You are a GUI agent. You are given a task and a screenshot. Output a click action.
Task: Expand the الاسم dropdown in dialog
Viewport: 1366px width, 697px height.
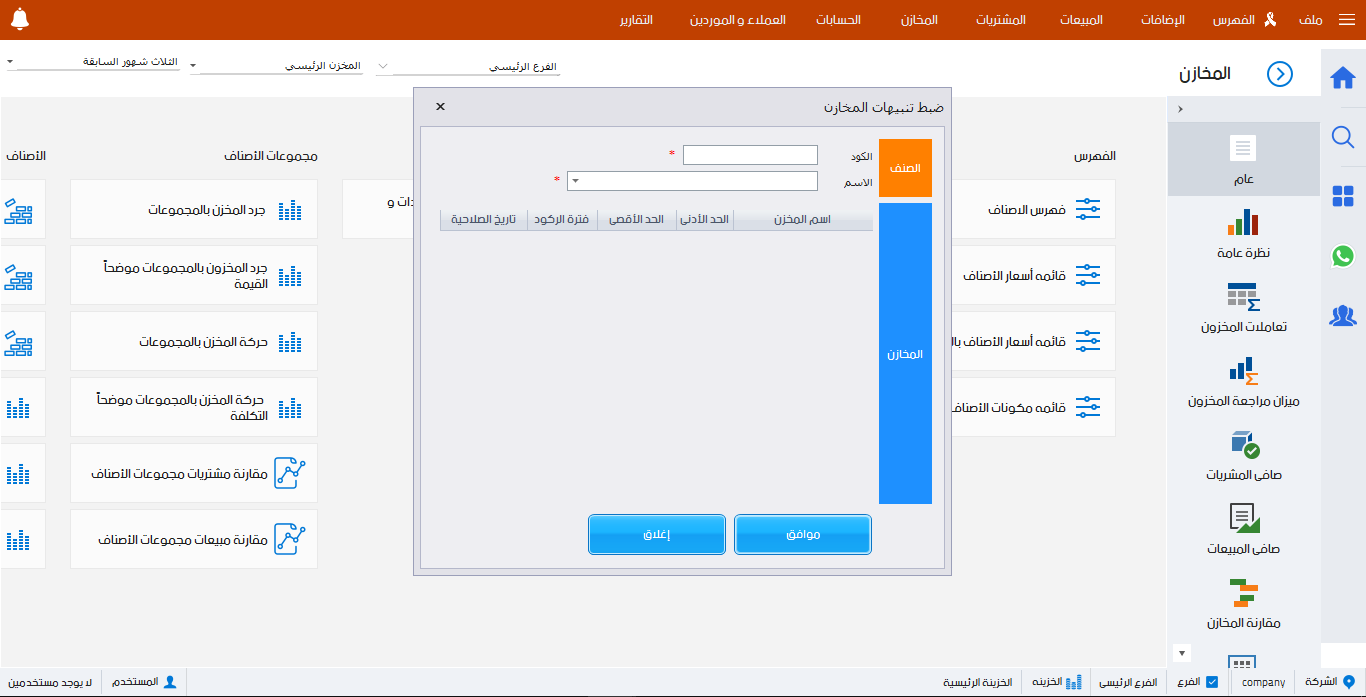pyautogui.click(x=575, y=181)
